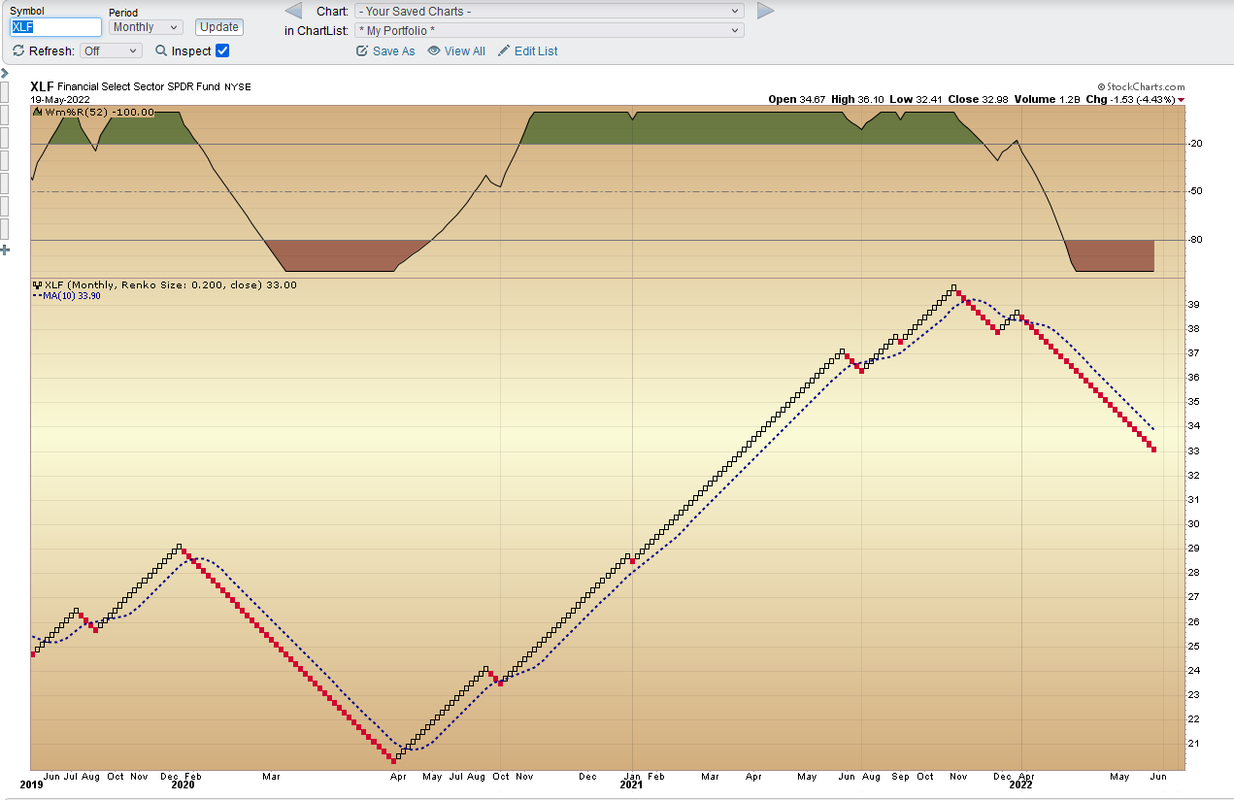Screen dimensions: 1234x800
Task: Click the Update button
Action: [x=218, y=27]
